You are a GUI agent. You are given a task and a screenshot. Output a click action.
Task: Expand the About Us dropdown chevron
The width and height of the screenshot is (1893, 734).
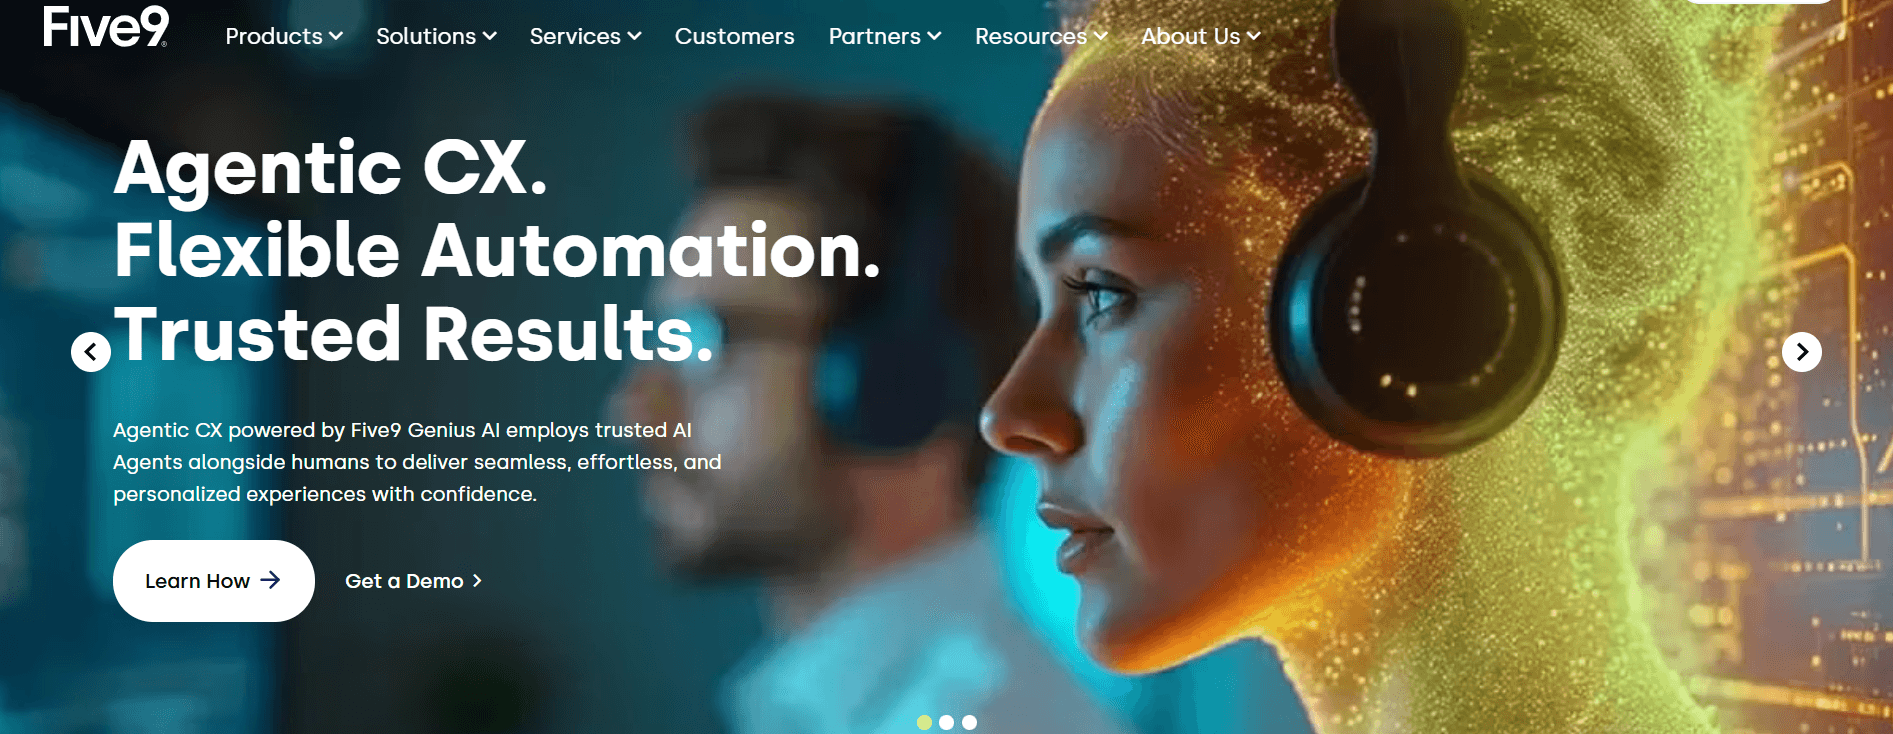tap(1254, 37)
